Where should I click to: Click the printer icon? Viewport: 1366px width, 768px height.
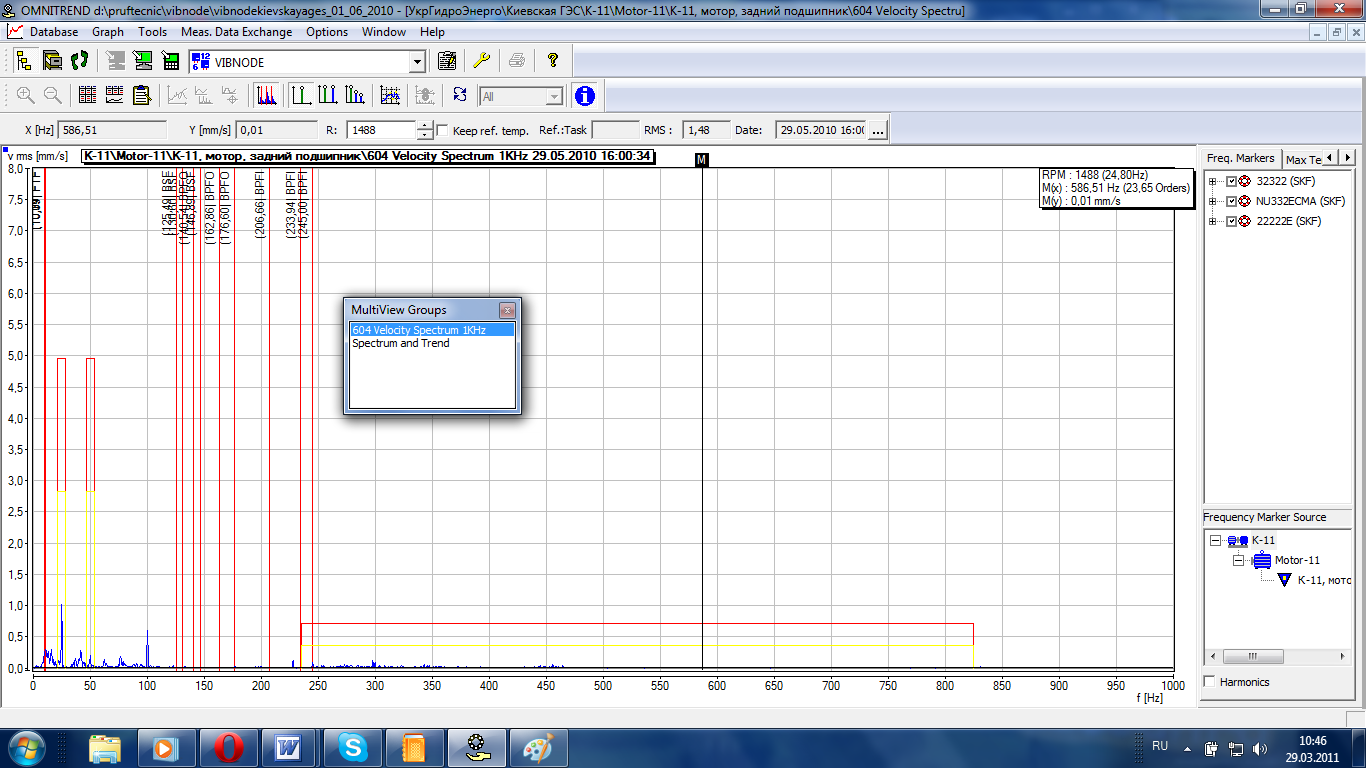click(517, 61)
